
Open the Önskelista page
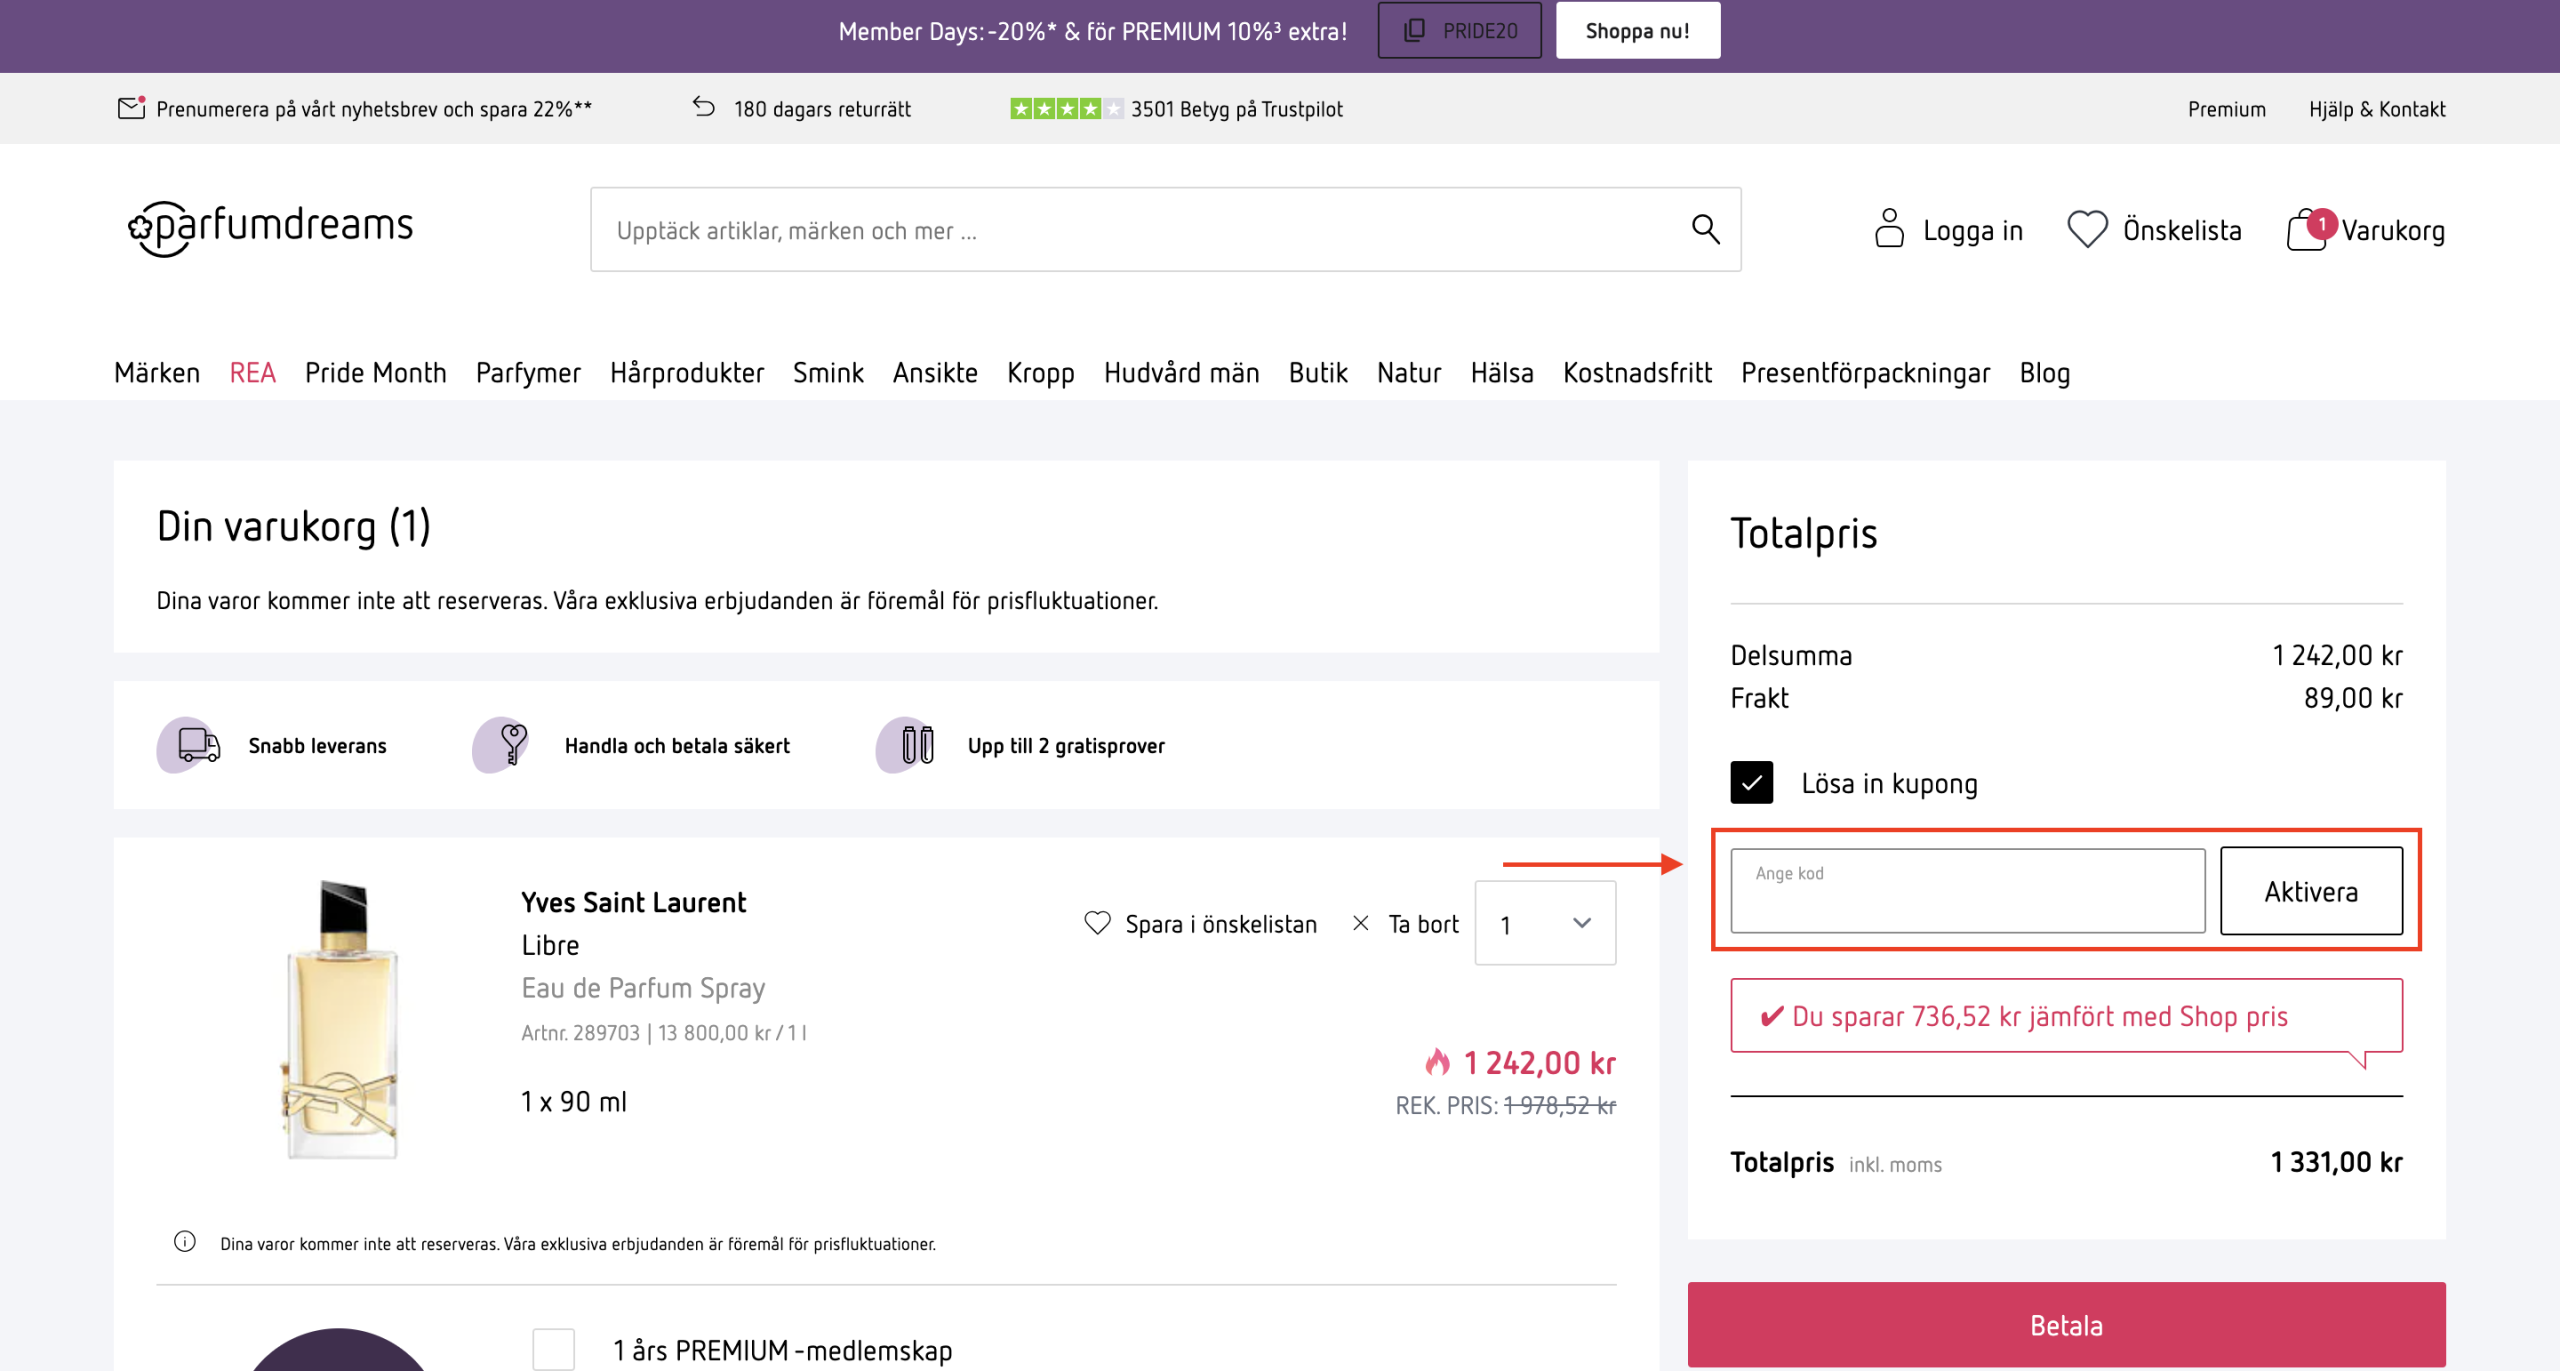(x=2182, y=231)
